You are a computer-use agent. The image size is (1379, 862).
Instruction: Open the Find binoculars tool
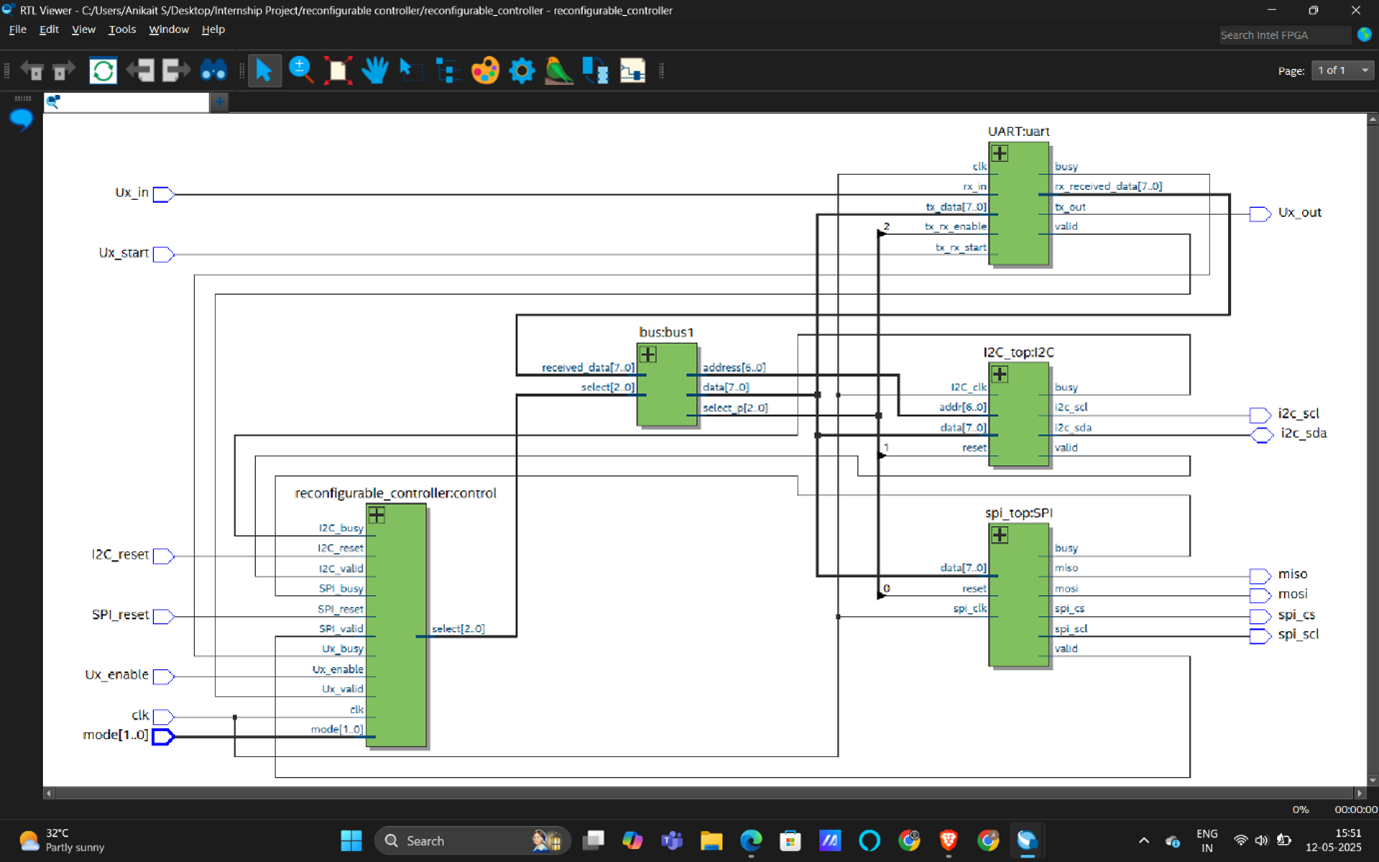click(214, 71)
